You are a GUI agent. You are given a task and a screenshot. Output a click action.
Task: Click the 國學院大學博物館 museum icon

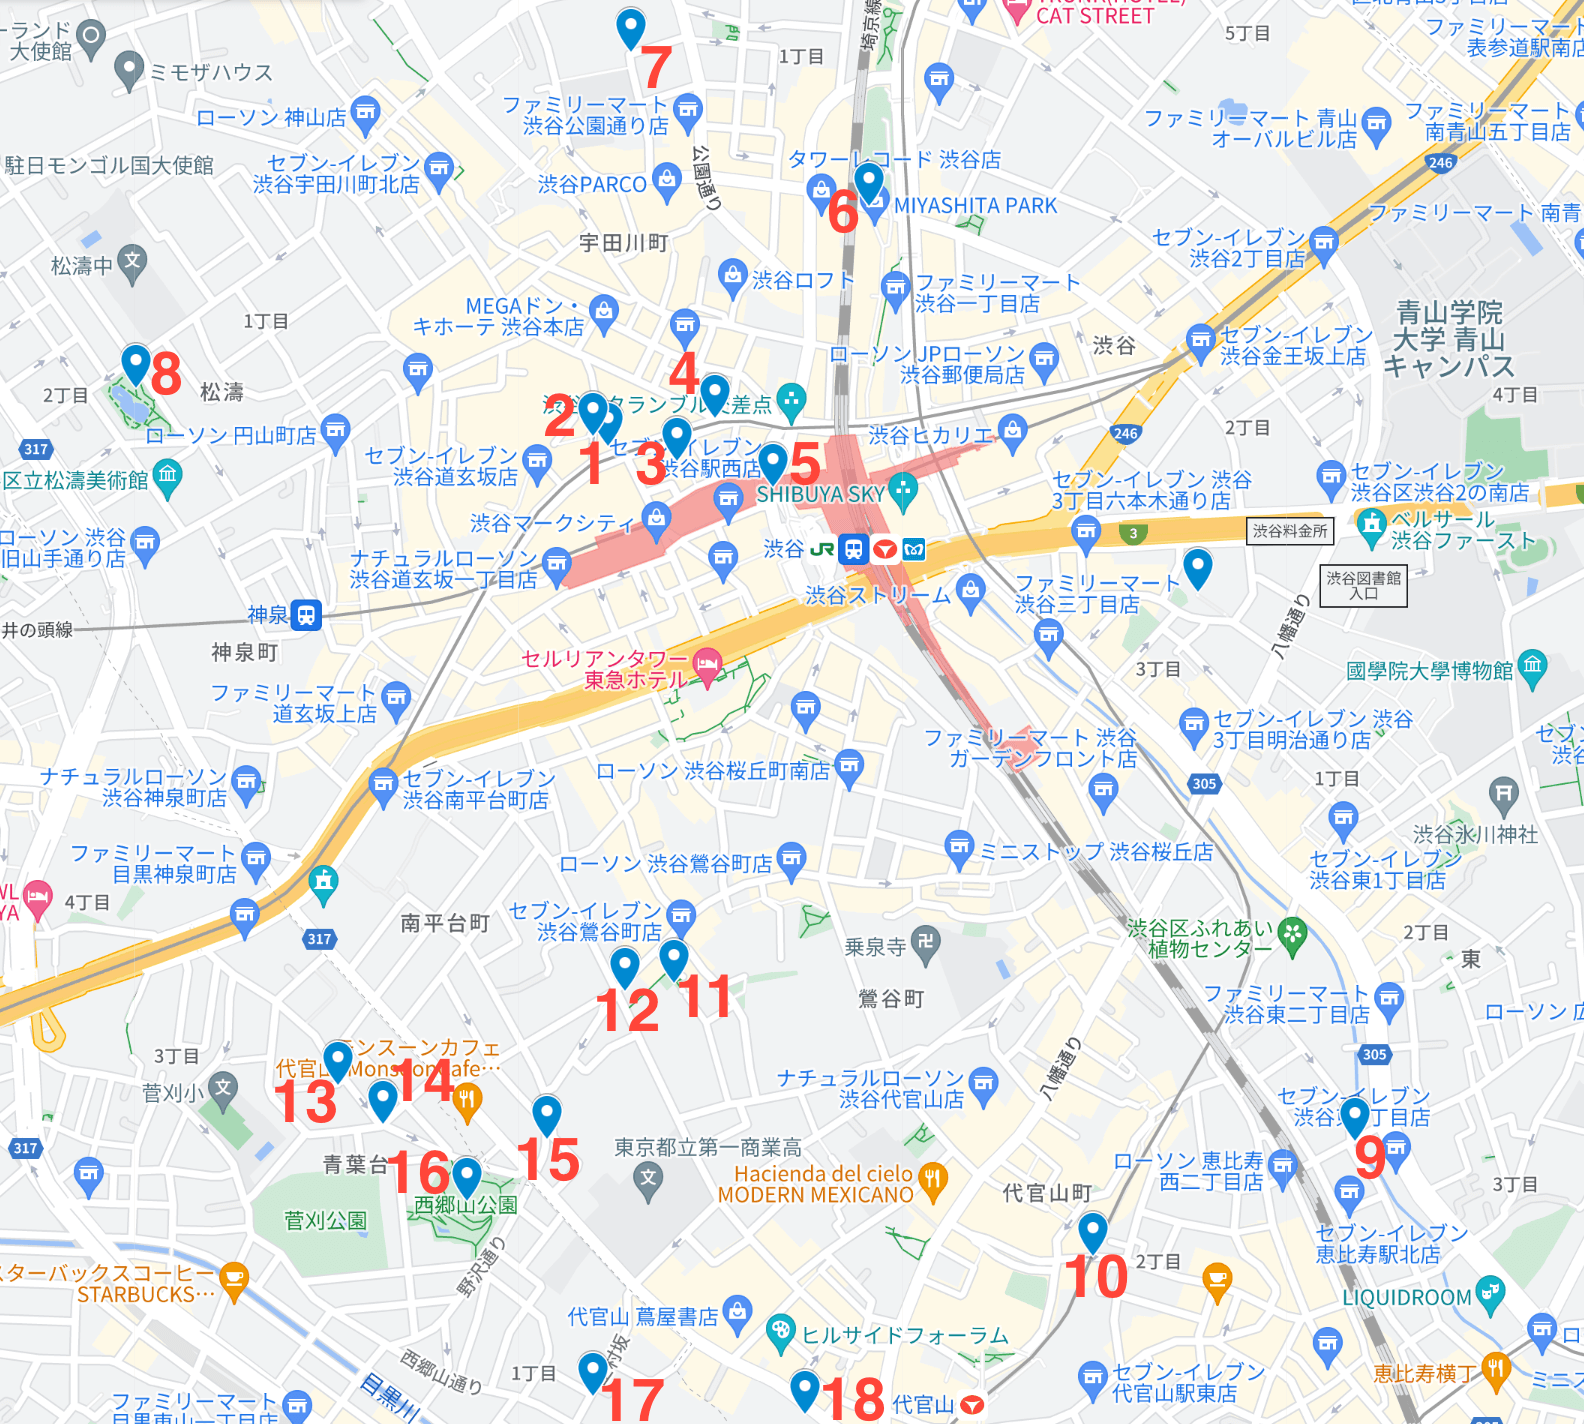pyautogui.click(x=1532, y=667)
